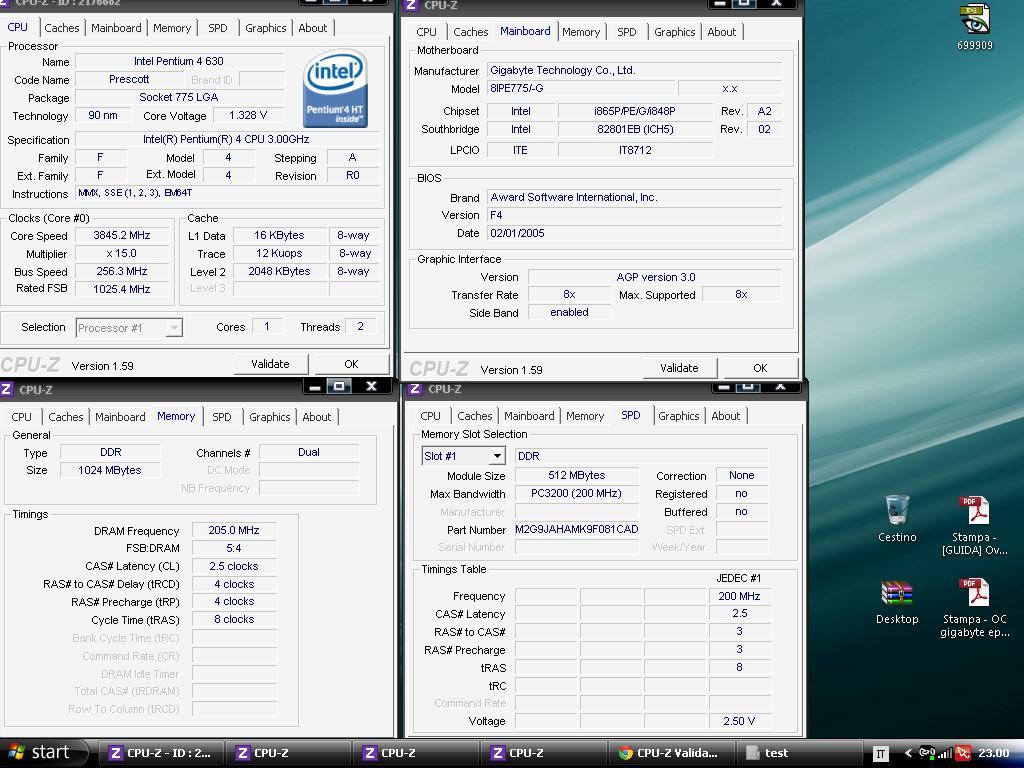This screenshot has height=768, width=1024.
Task: Open SPD tab in Memory window
Action: coord(221,417)
